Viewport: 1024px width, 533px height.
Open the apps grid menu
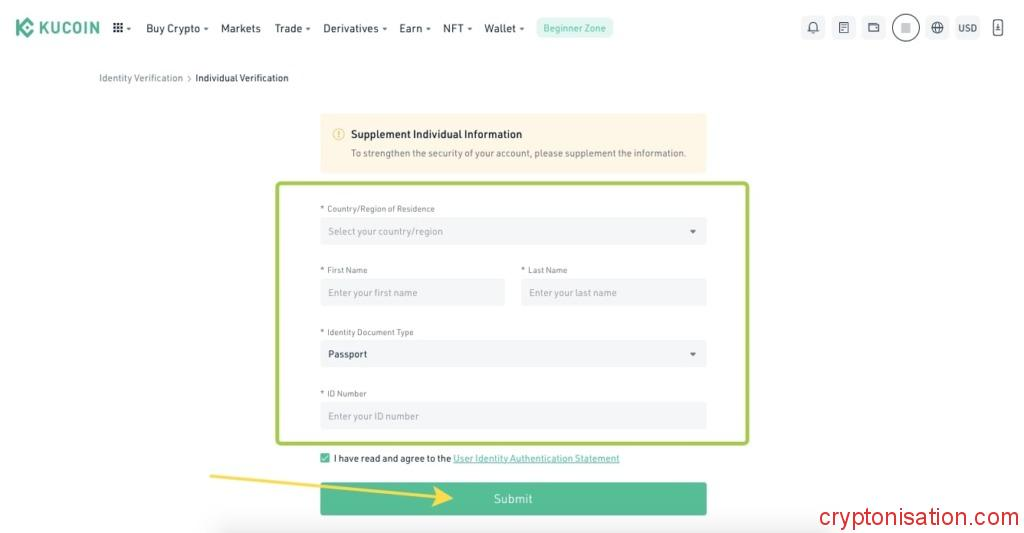click(120, 28)
